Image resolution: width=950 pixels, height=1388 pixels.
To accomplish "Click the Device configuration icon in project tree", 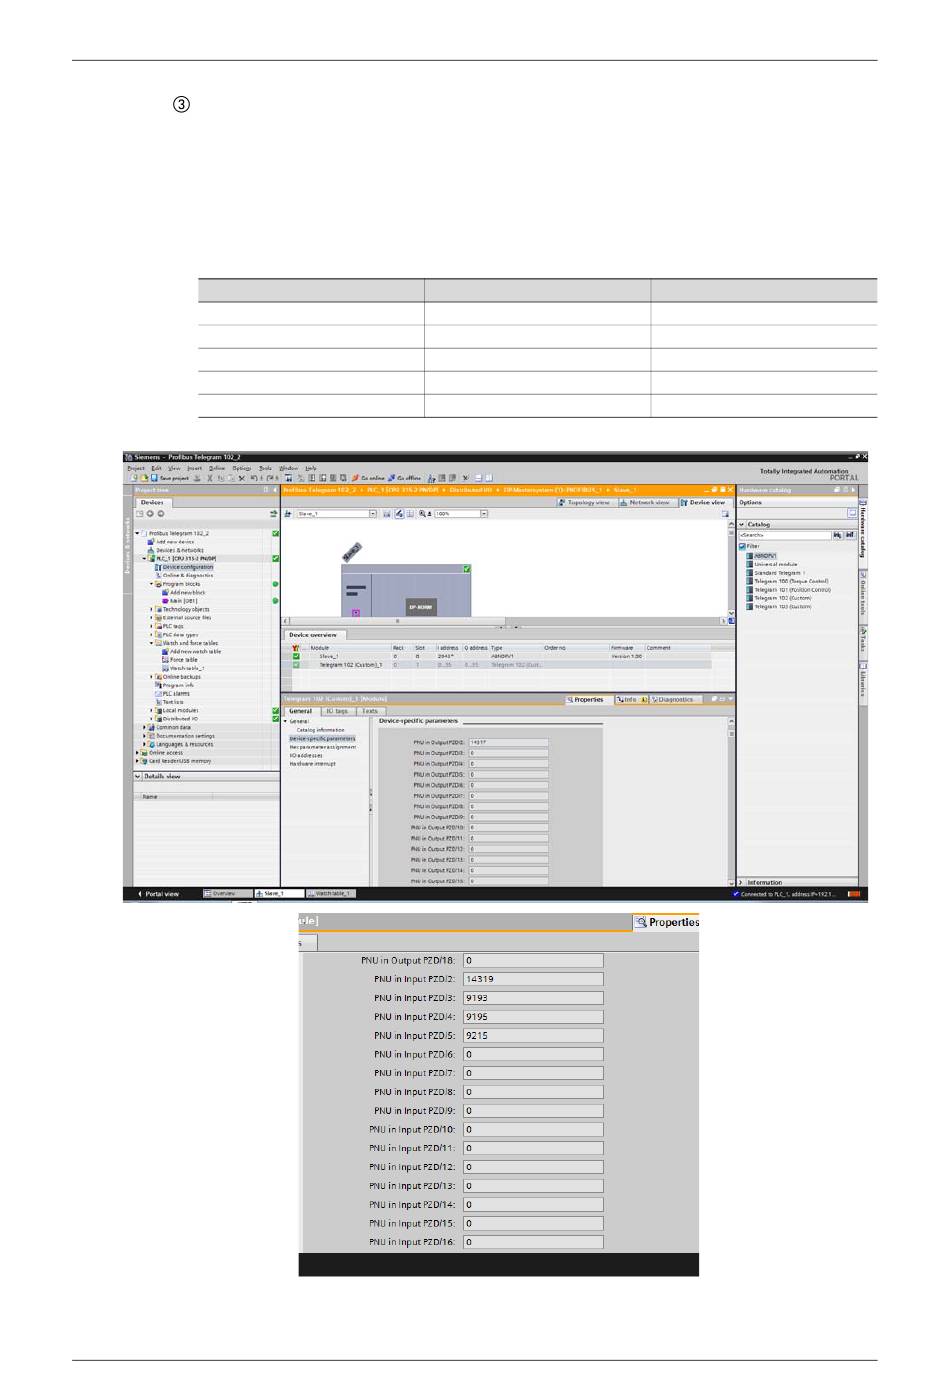I will [158, 567].
